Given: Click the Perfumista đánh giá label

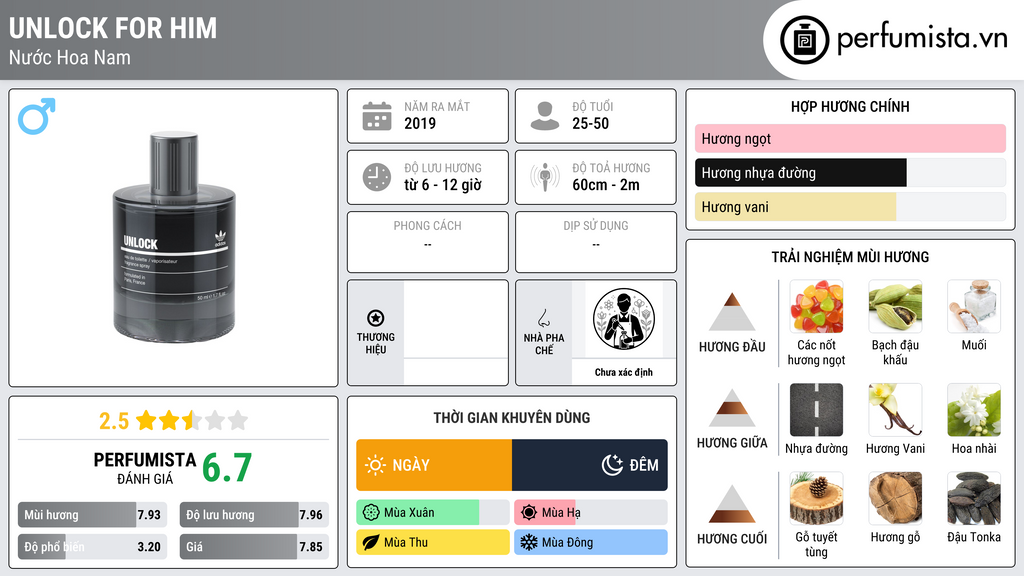Looking at the screenshot, I should 145,468.
